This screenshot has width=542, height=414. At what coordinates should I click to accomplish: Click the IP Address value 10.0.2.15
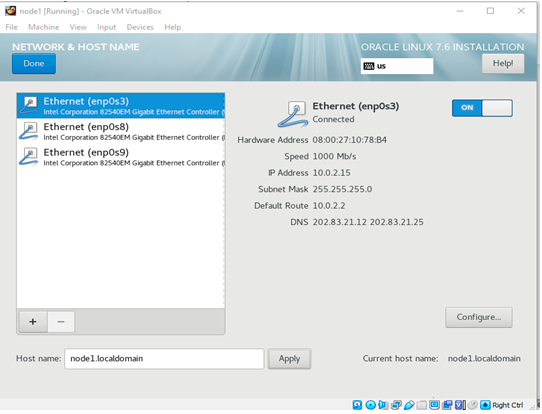[331, 173]
